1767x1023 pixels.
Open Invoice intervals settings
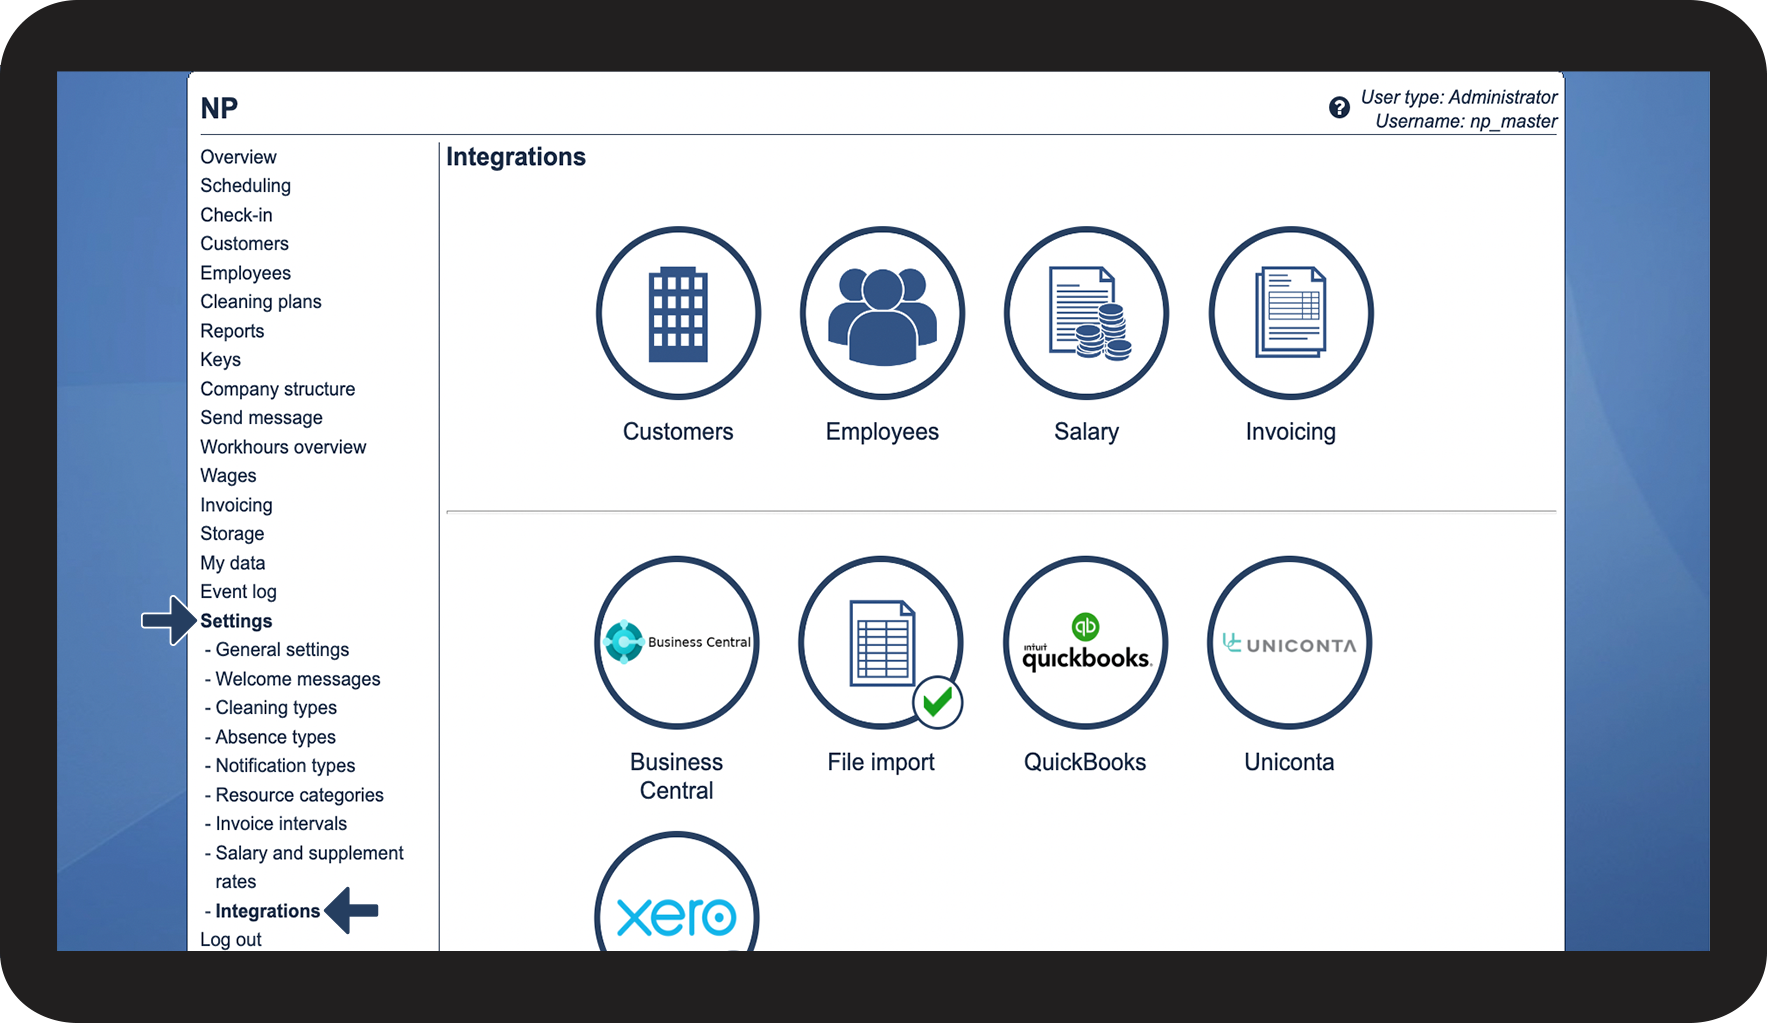[x=281, y=824]
